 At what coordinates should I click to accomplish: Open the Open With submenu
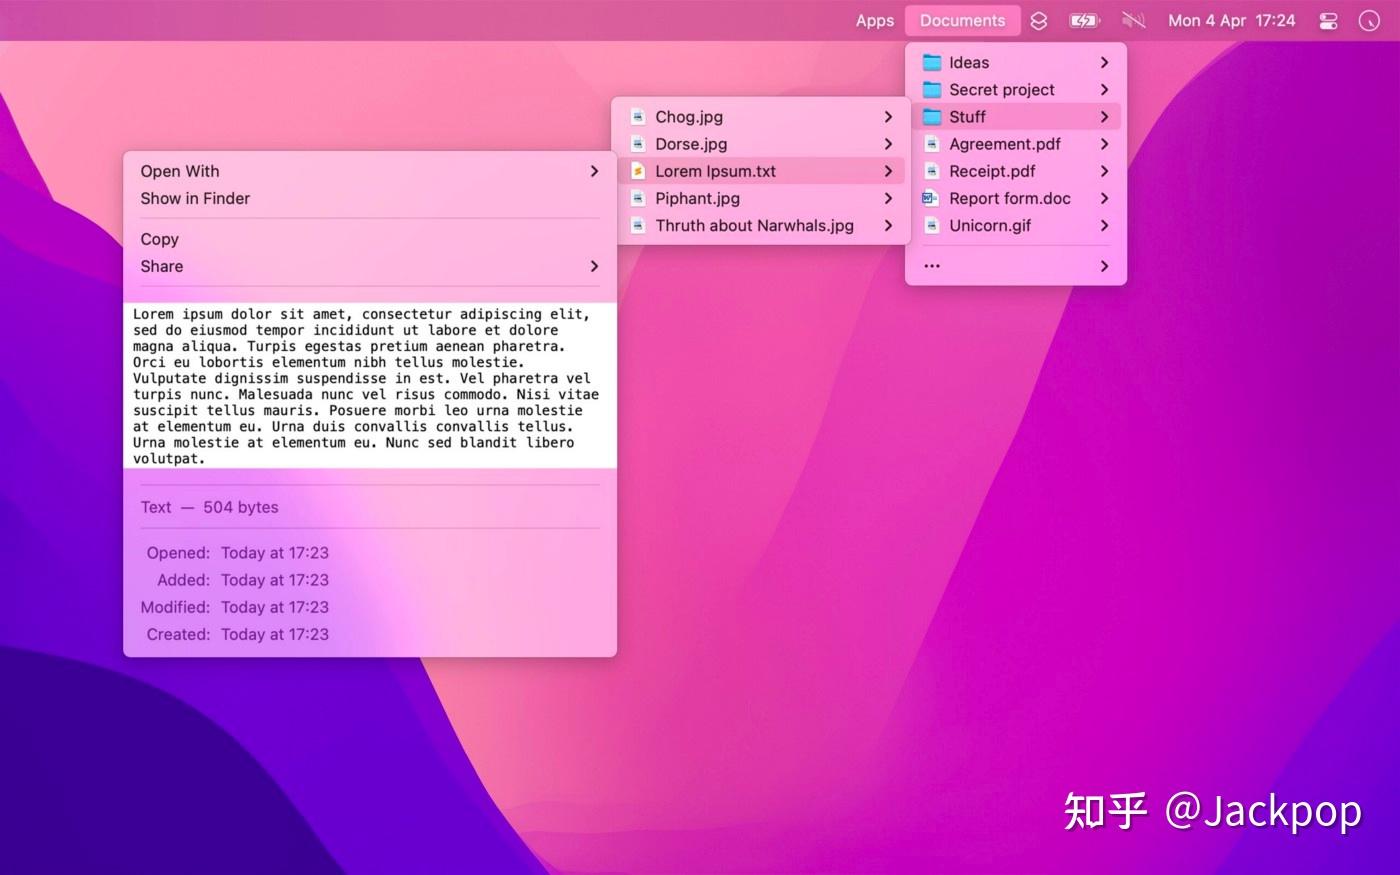[x=370, y=171]
